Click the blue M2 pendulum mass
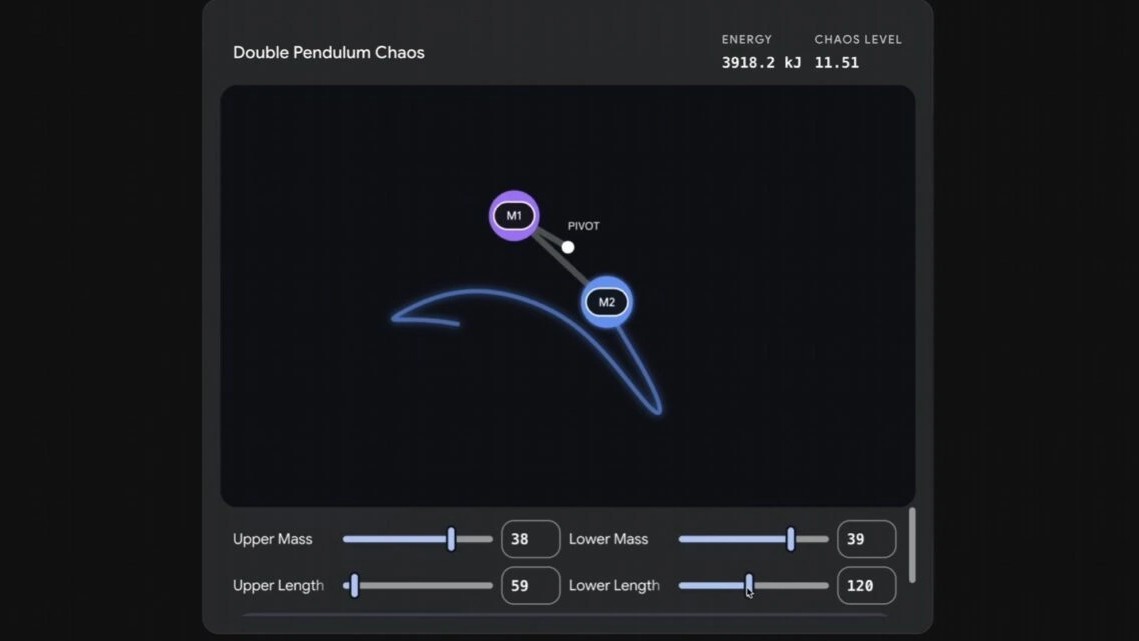Screen dimensions: 1139x641 [607, 302]
